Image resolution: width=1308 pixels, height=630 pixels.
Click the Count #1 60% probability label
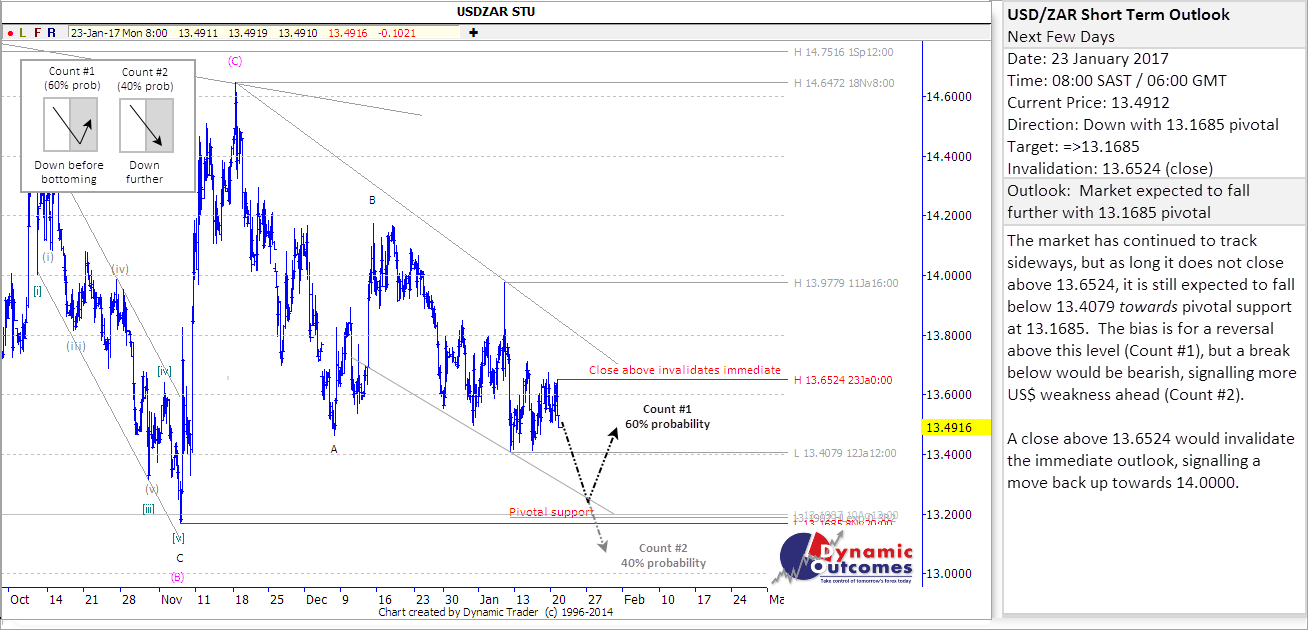click(667, 417)
